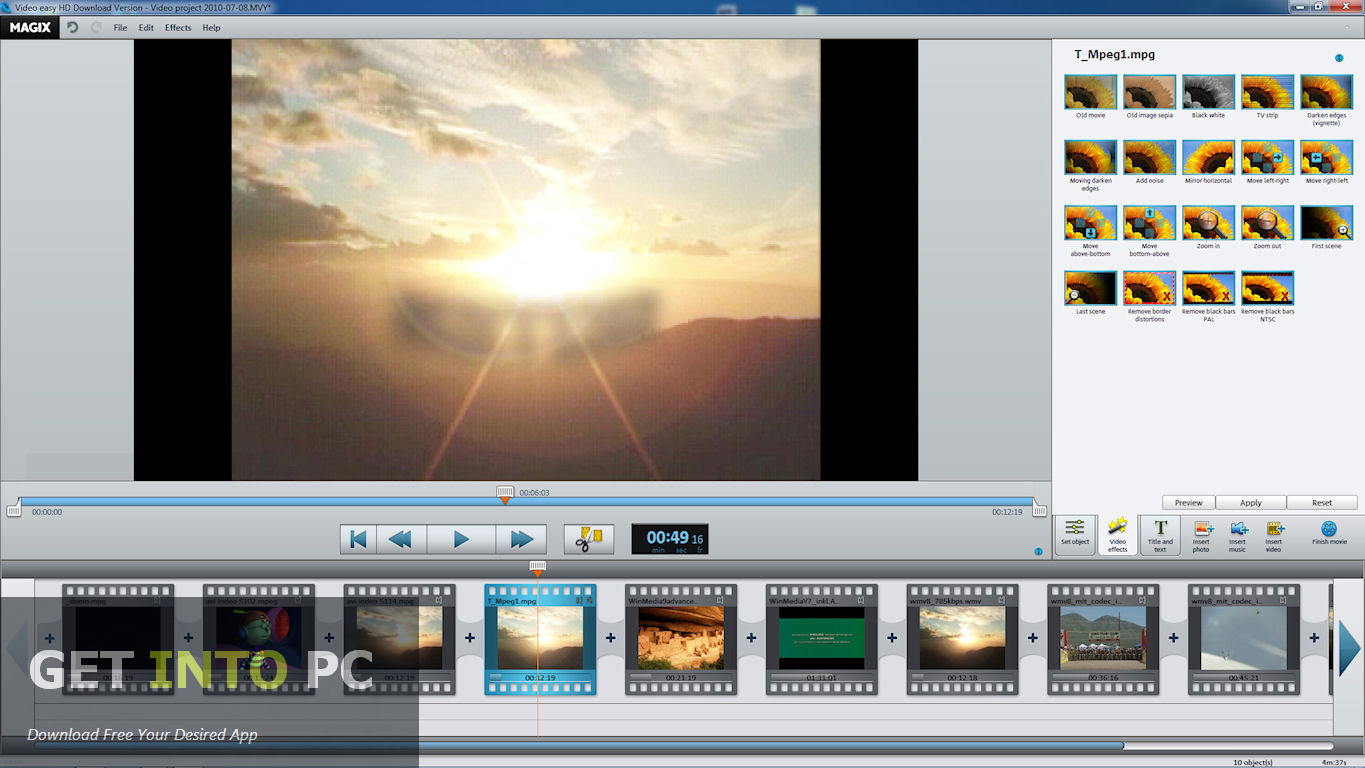Toggle audio icon on WinMediaV7_inkl clip
This screenshot has height=768, width=1365.
coord(861,601)
